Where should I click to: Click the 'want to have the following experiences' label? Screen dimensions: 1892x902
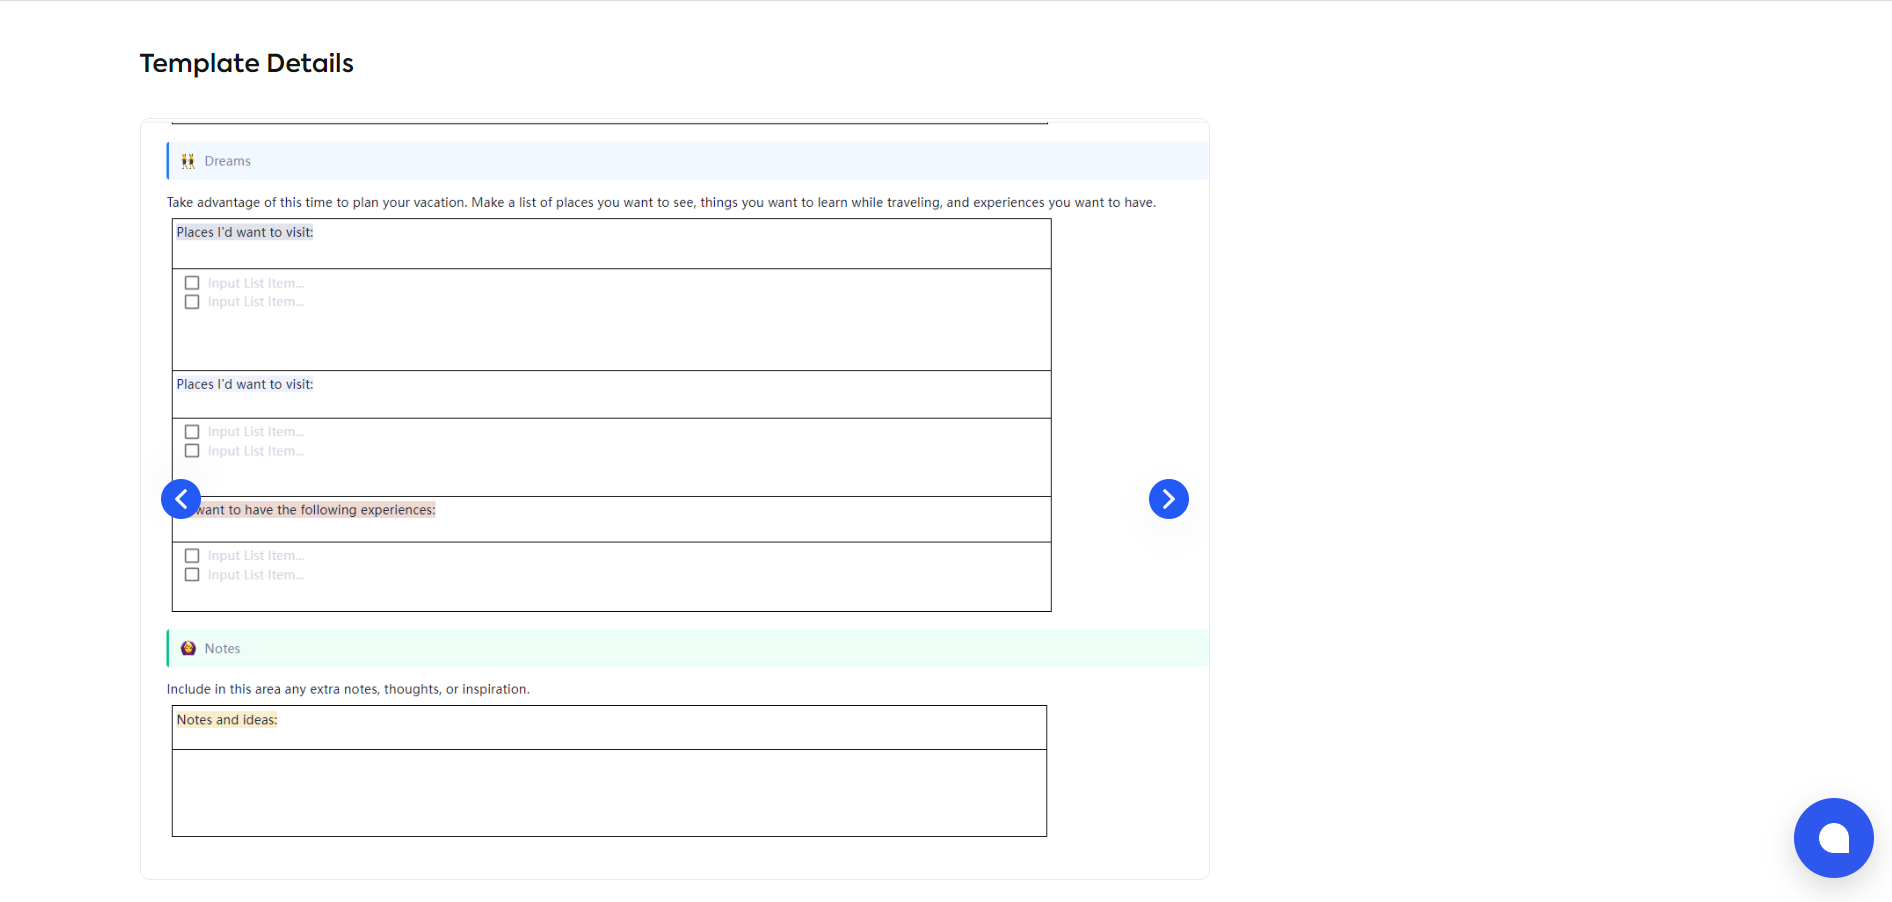pyautogui.click(x=316, y=510)
